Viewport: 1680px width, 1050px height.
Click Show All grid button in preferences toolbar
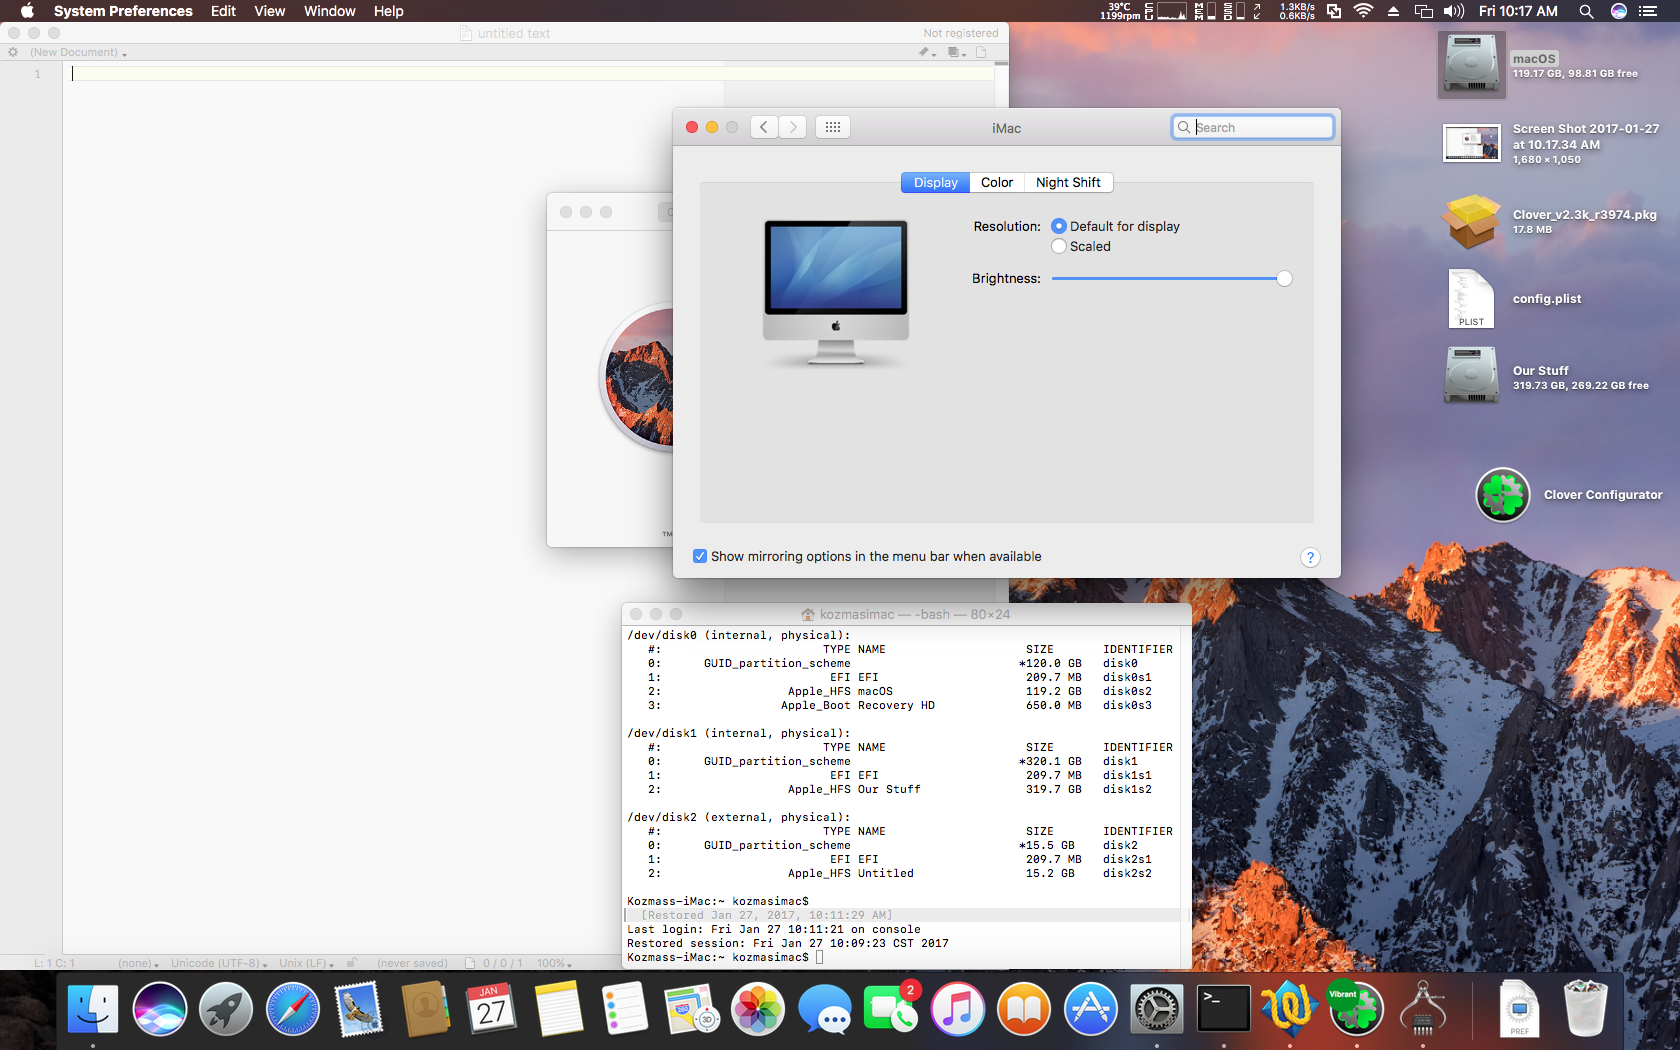(x=833, y=127)
